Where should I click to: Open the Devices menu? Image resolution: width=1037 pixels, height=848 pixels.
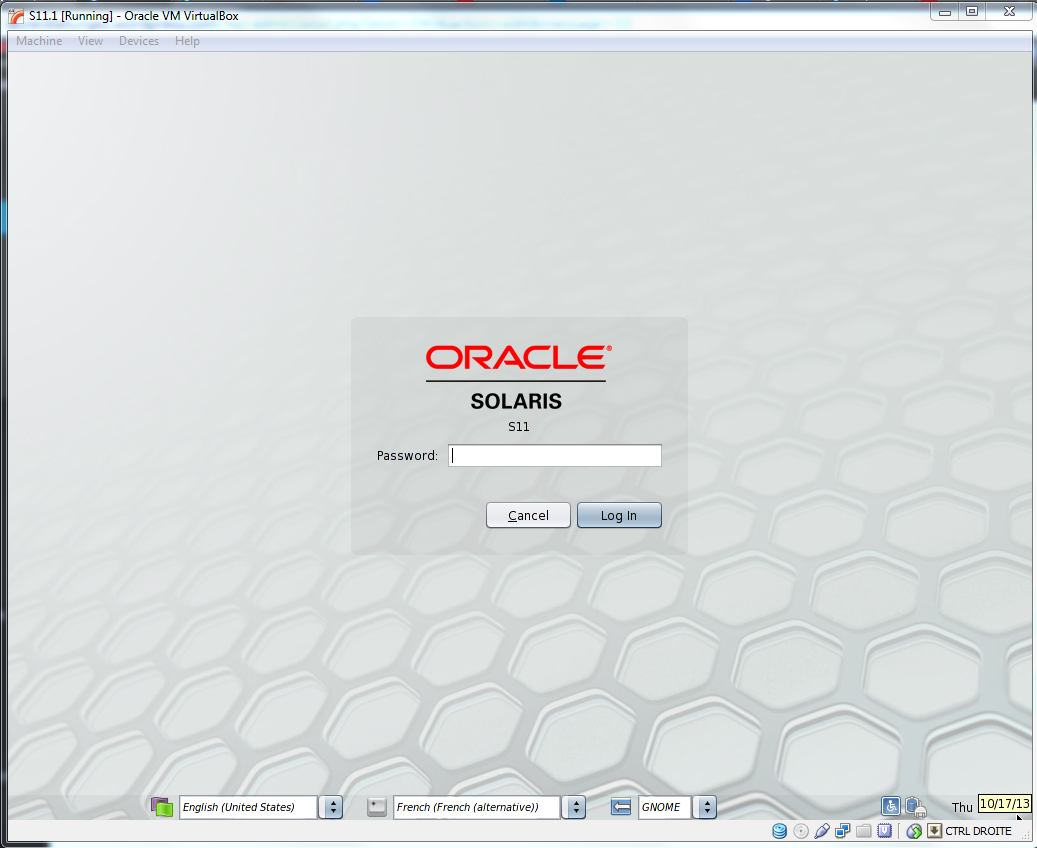(x=139, y=41)
